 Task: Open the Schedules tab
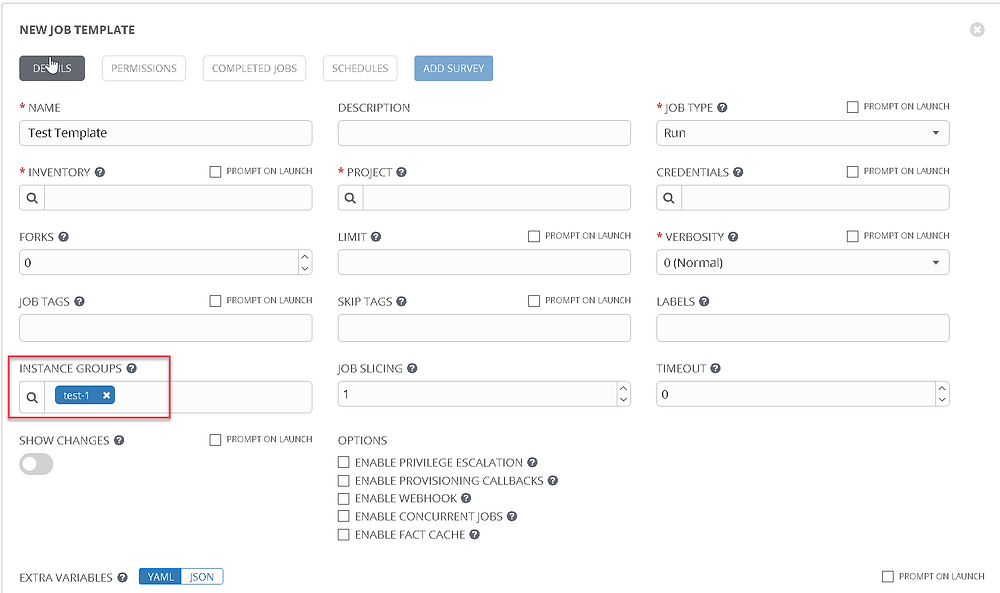(x=360, y=68)
